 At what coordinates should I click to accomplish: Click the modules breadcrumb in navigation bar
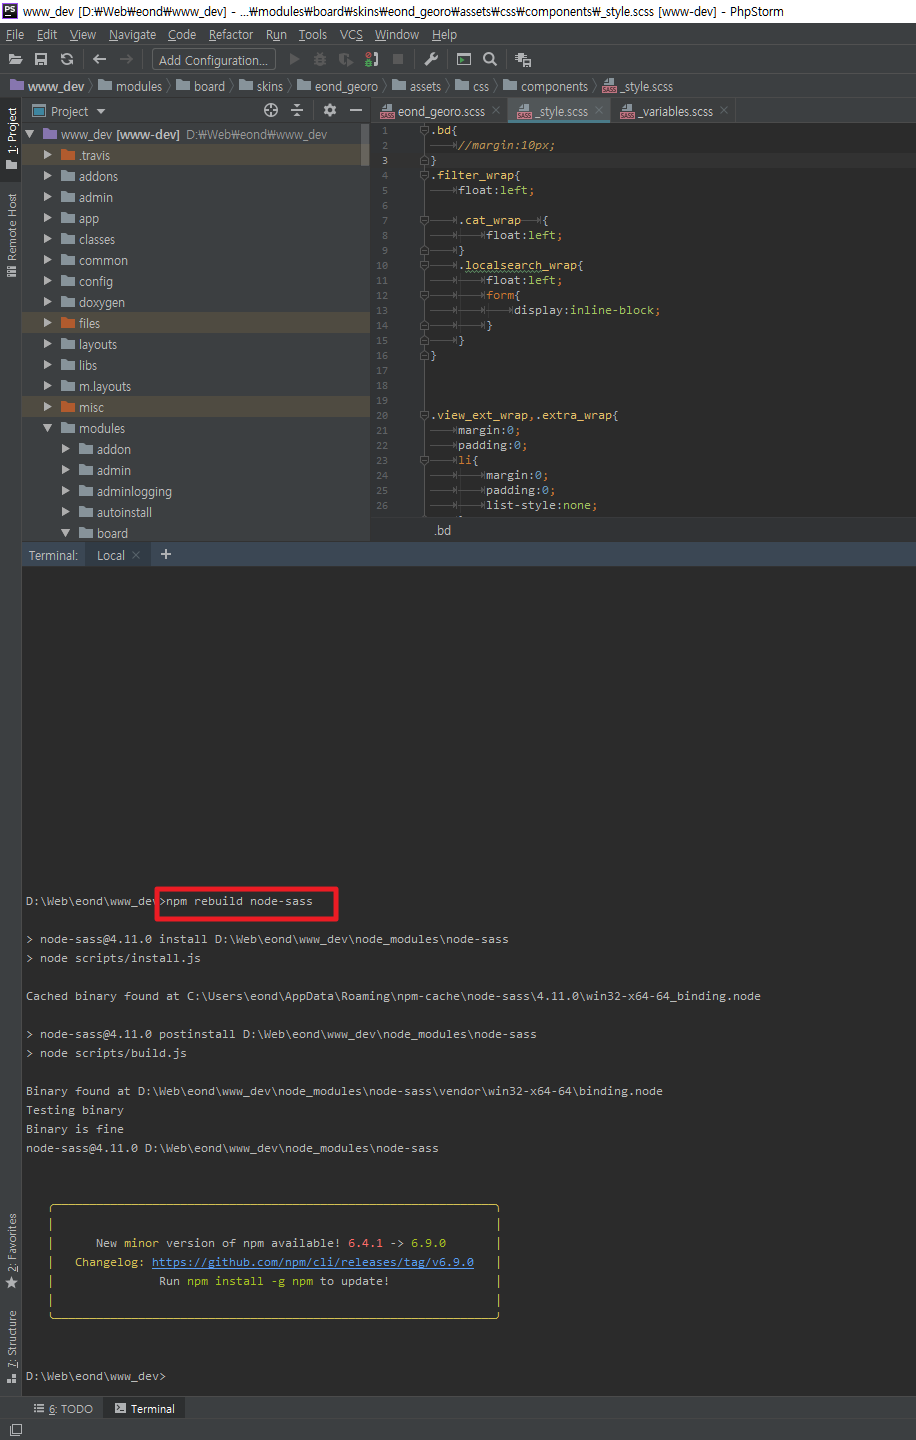tap(130, 86)
